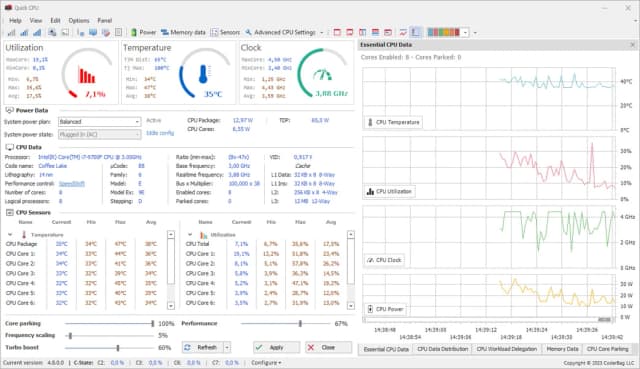The height and width of the screenshot is (369, 640).
Task: Select the CPU Total utilization row
Action: click(265, 244)
